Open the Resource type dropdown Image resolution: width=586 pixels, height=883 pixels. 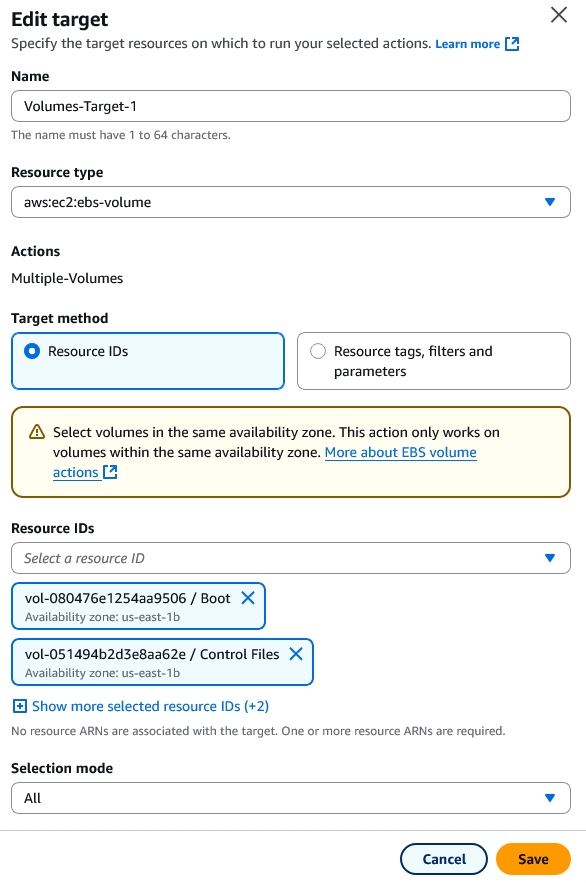click(290, 201)
